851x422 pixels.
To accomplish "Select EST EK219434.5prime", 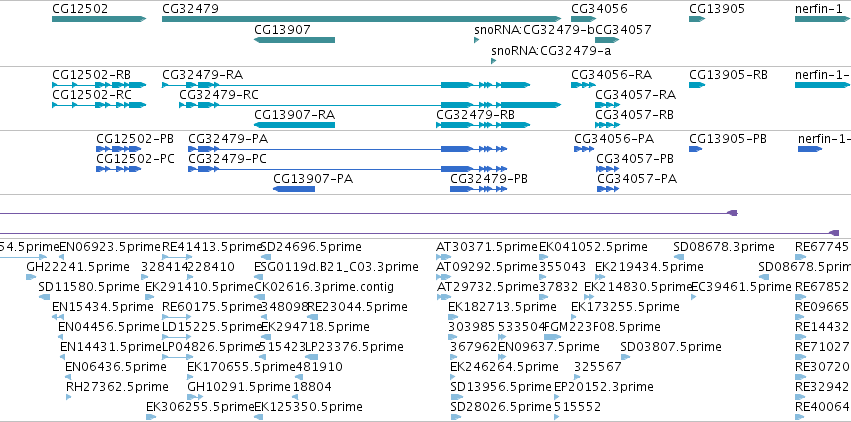I will tap(649, 267).
